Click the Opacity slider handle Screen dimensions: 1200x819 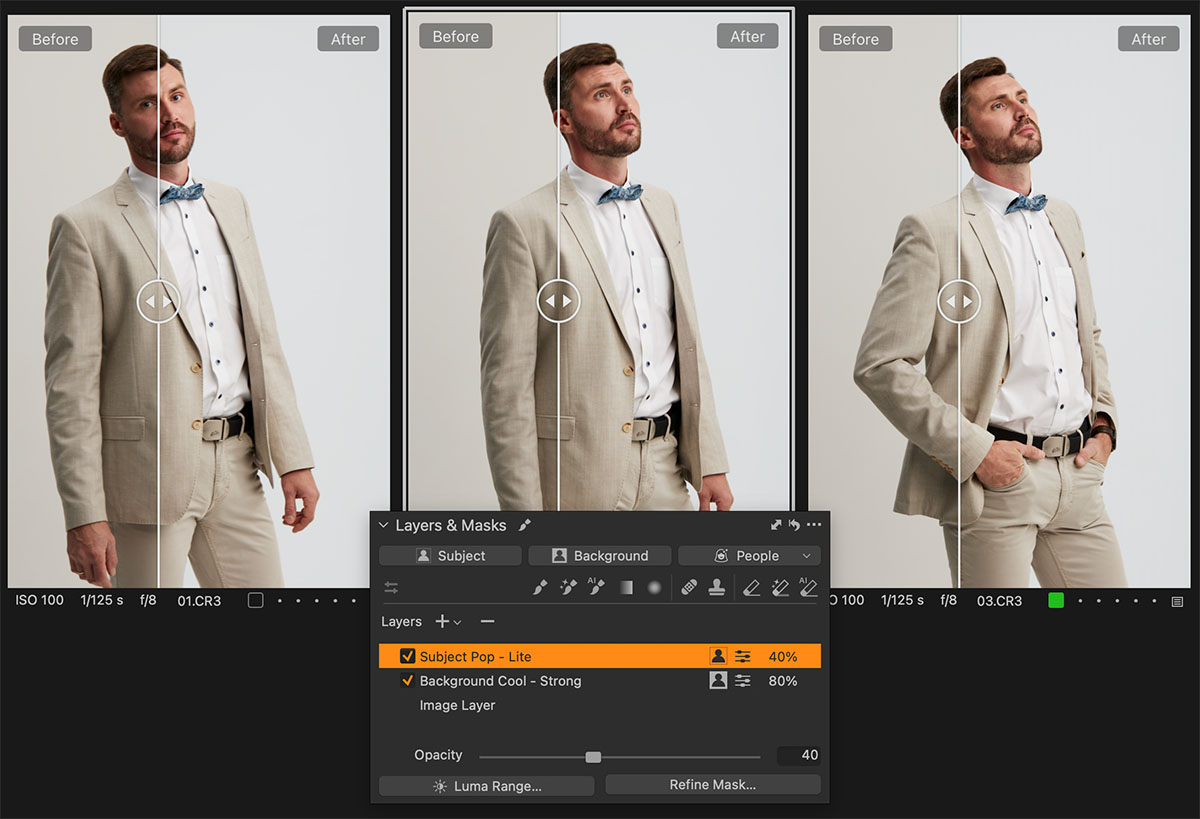pos(593,756)
